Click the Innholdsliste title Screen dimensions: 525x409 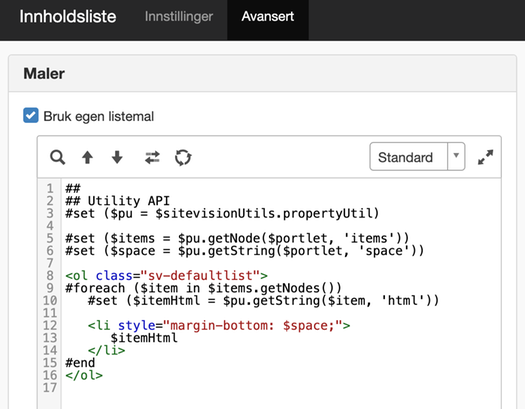coord(68,16)
